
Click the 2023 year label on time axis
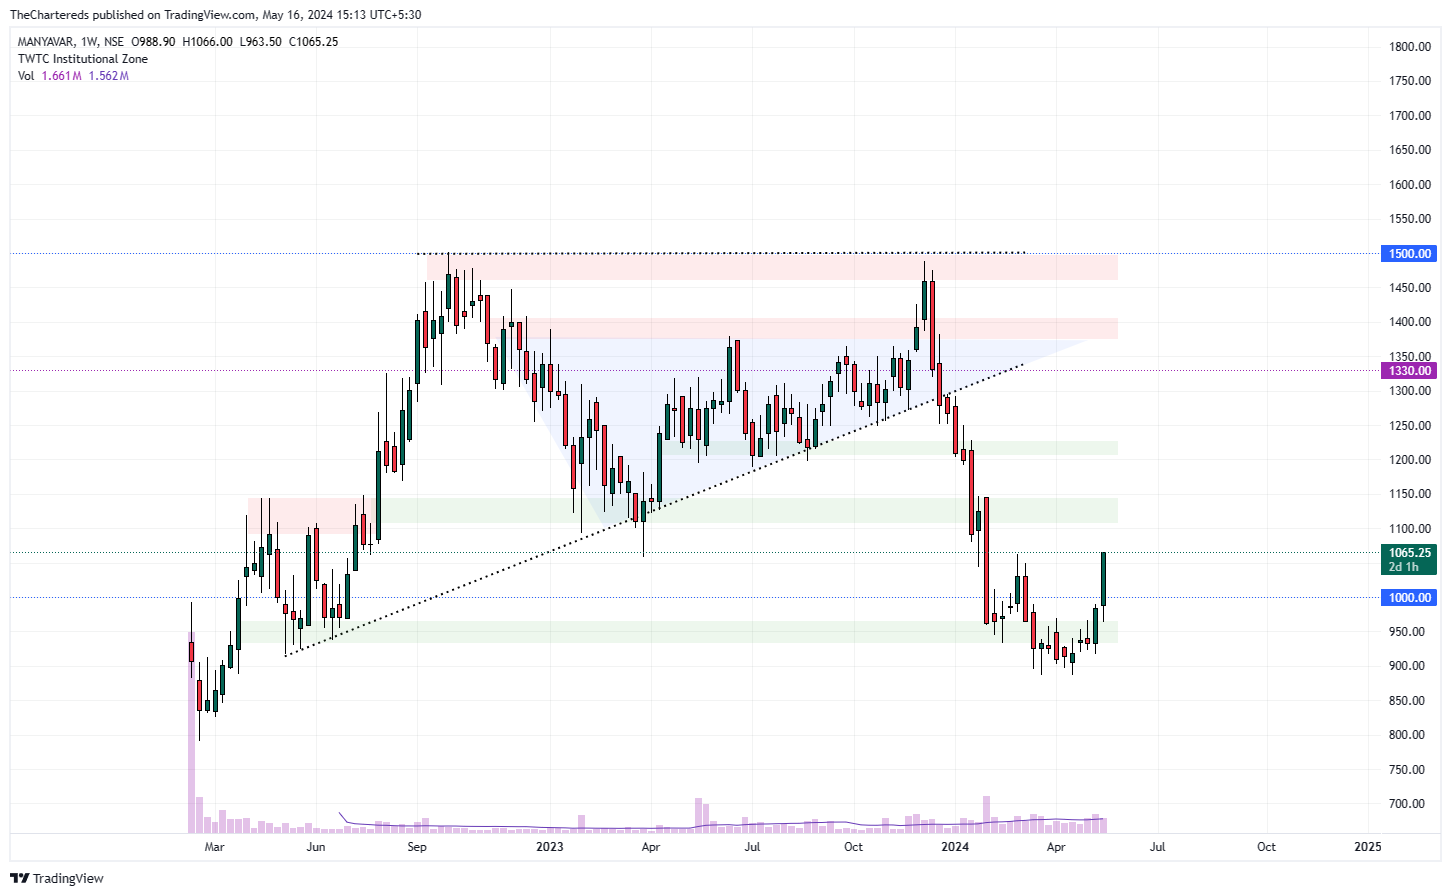(x=550, y=847)
